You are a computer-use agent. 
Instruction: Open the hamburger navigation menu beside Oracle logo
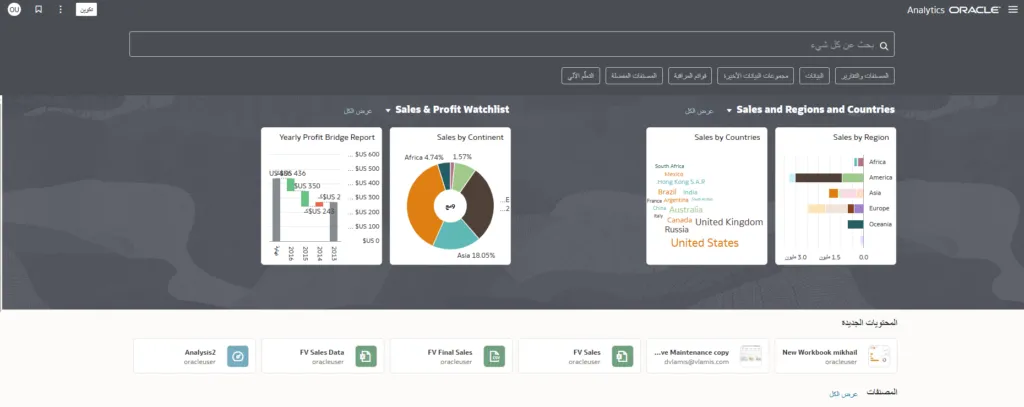(1012, 9)
